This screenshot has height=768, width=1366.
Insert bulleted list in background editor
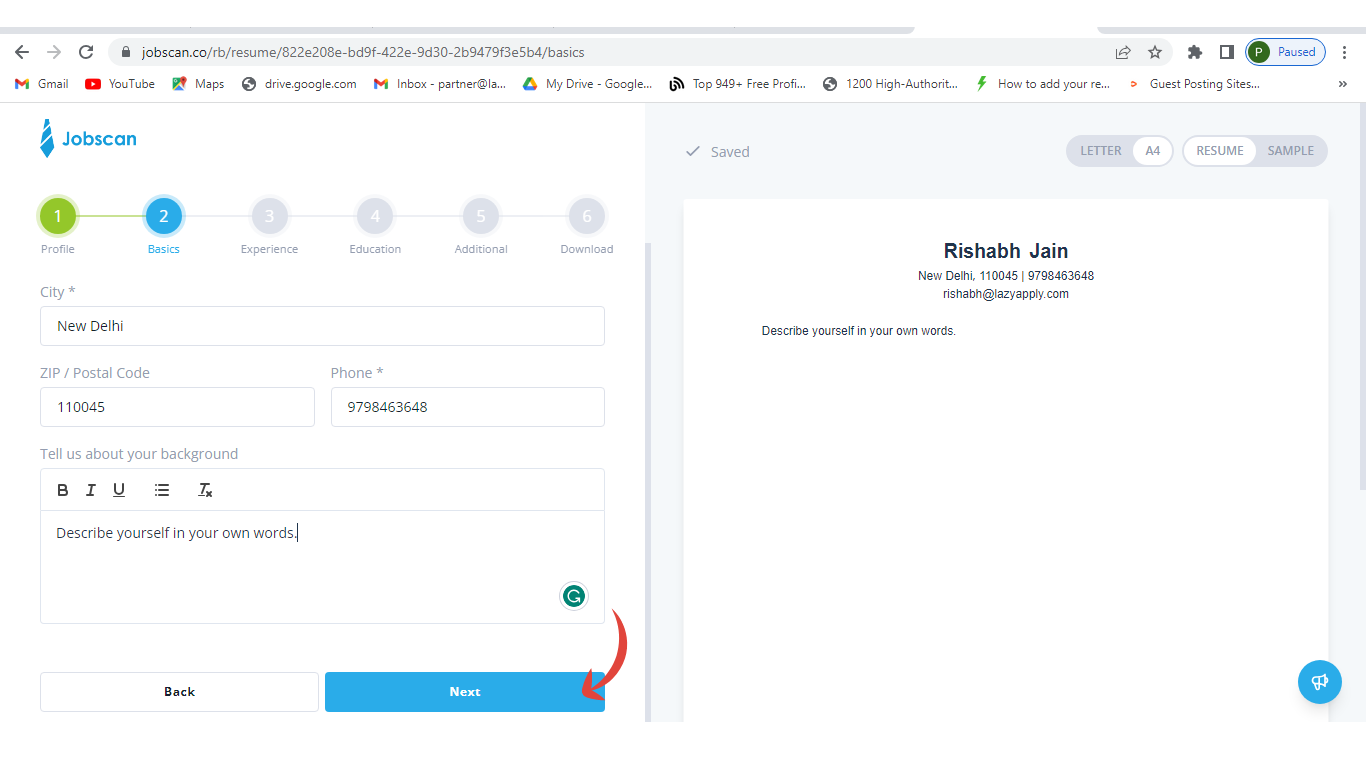tap(162, 490)
